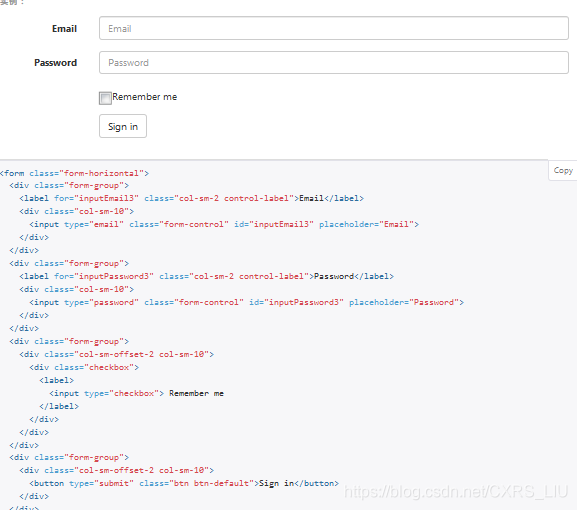The image size is (577, 510).
Task: Check the Remember me checkbox
Action: pos(105,98)
